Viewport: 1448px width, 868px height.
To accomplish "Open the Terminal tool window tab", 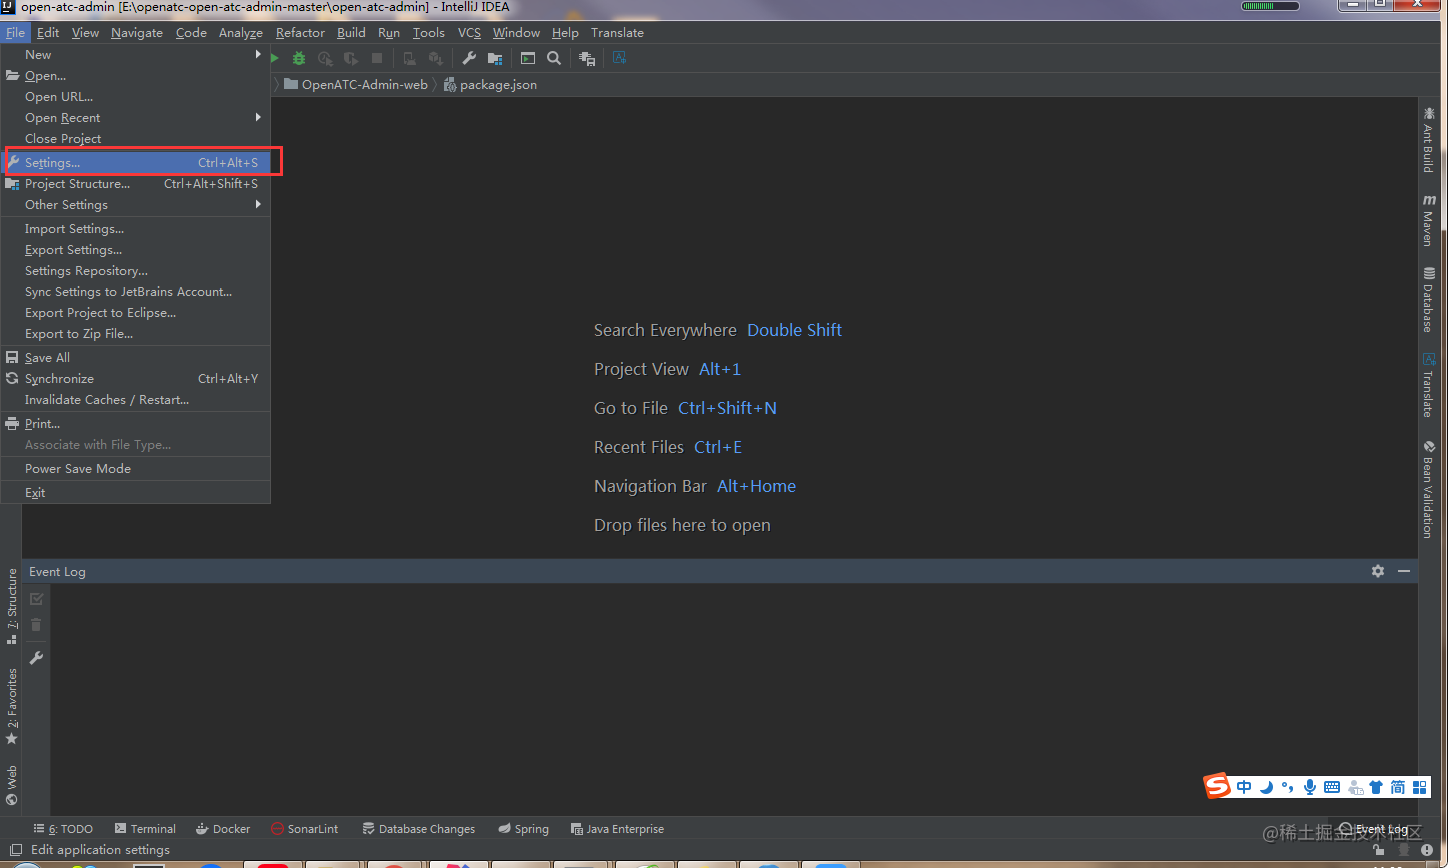I will tap(145, 829).
